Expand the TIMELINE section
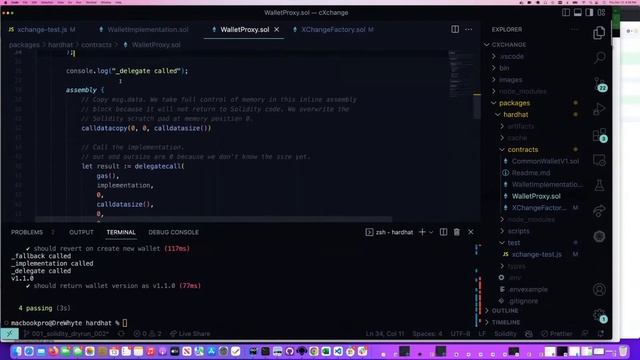 pyautogui.click(x=506, y=322)
